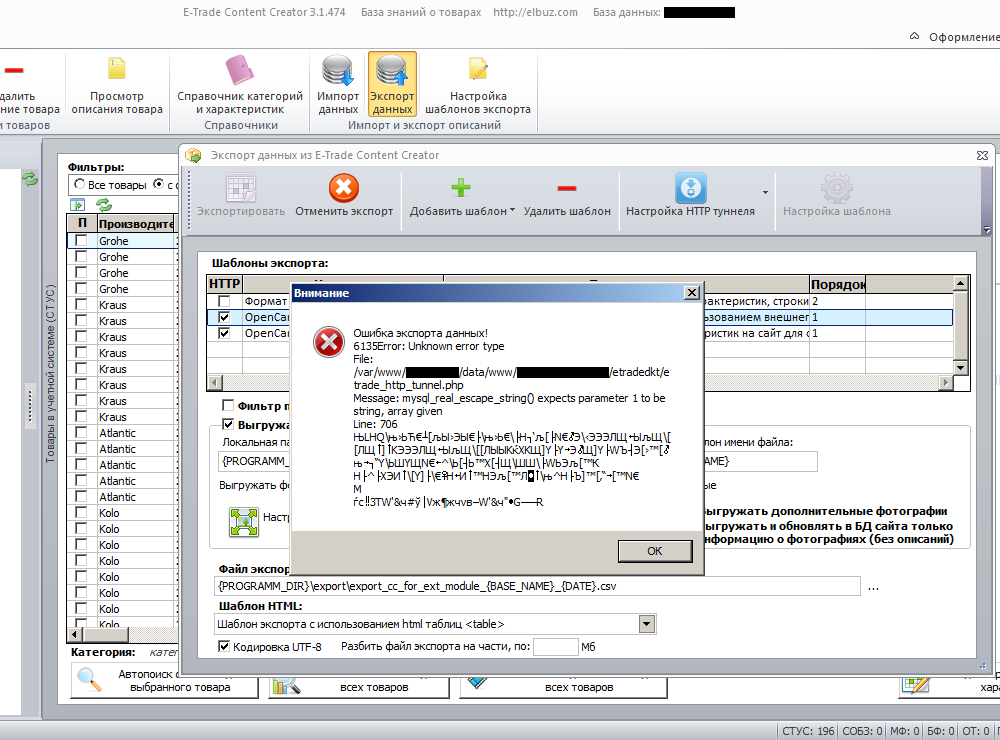The image size is (1000, 740).
Task: Click the green plus Add template icon
Action: pyautogui.click(x=460, y=188)
